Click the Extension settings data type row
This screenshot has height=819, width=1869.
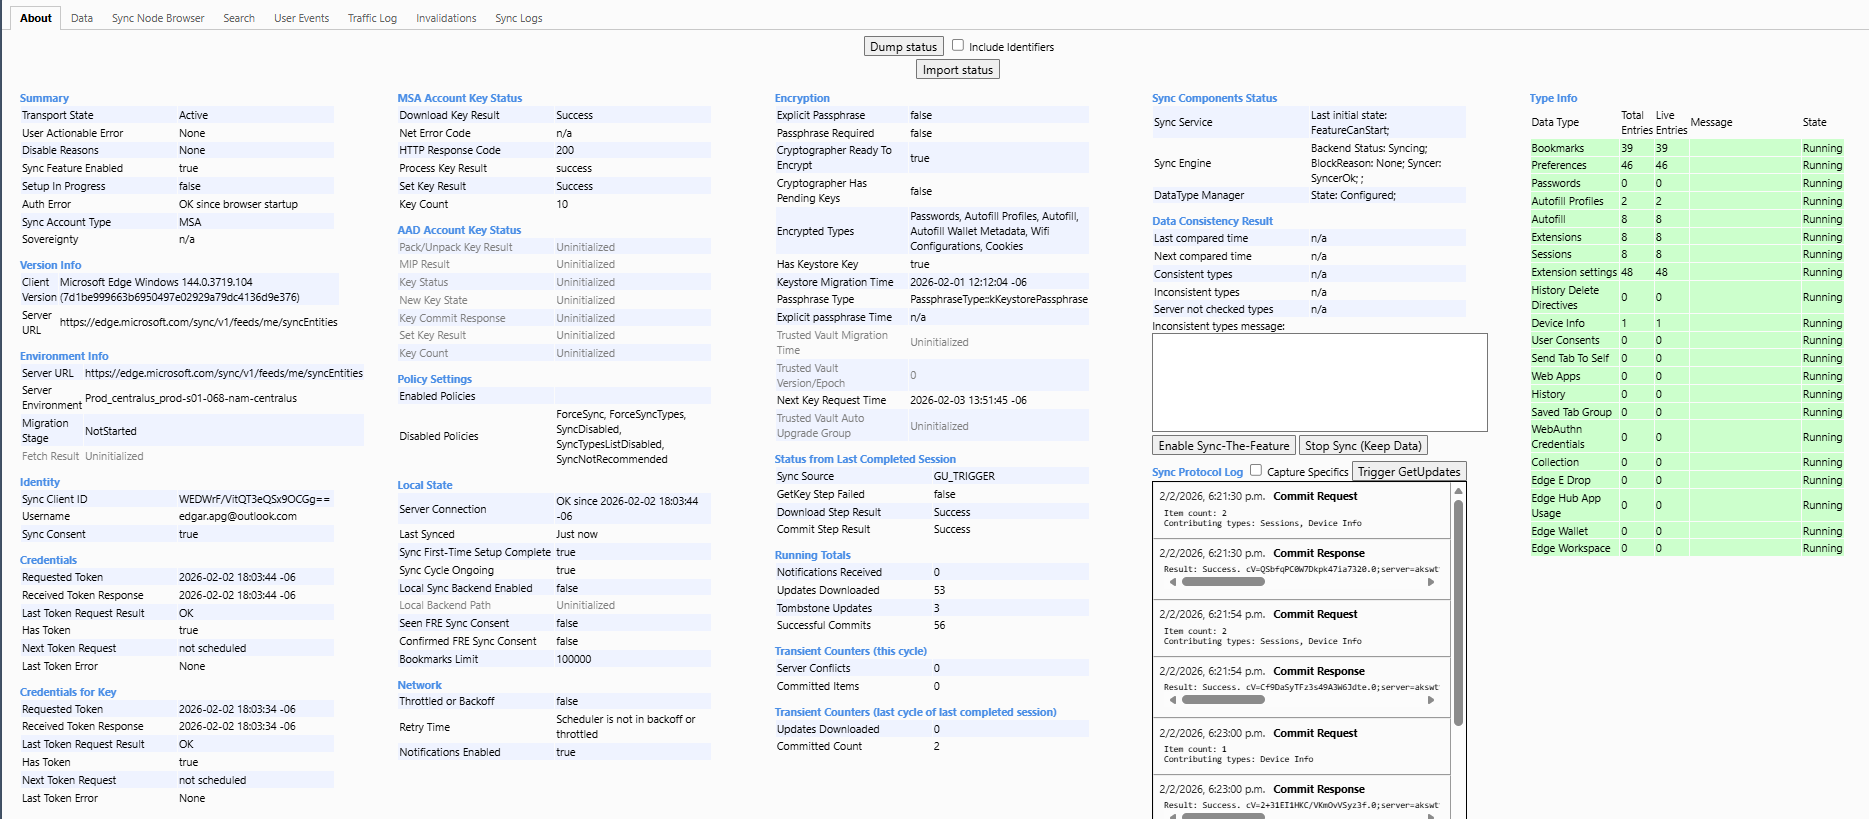pyautogui.click(x=1686, y=273)
